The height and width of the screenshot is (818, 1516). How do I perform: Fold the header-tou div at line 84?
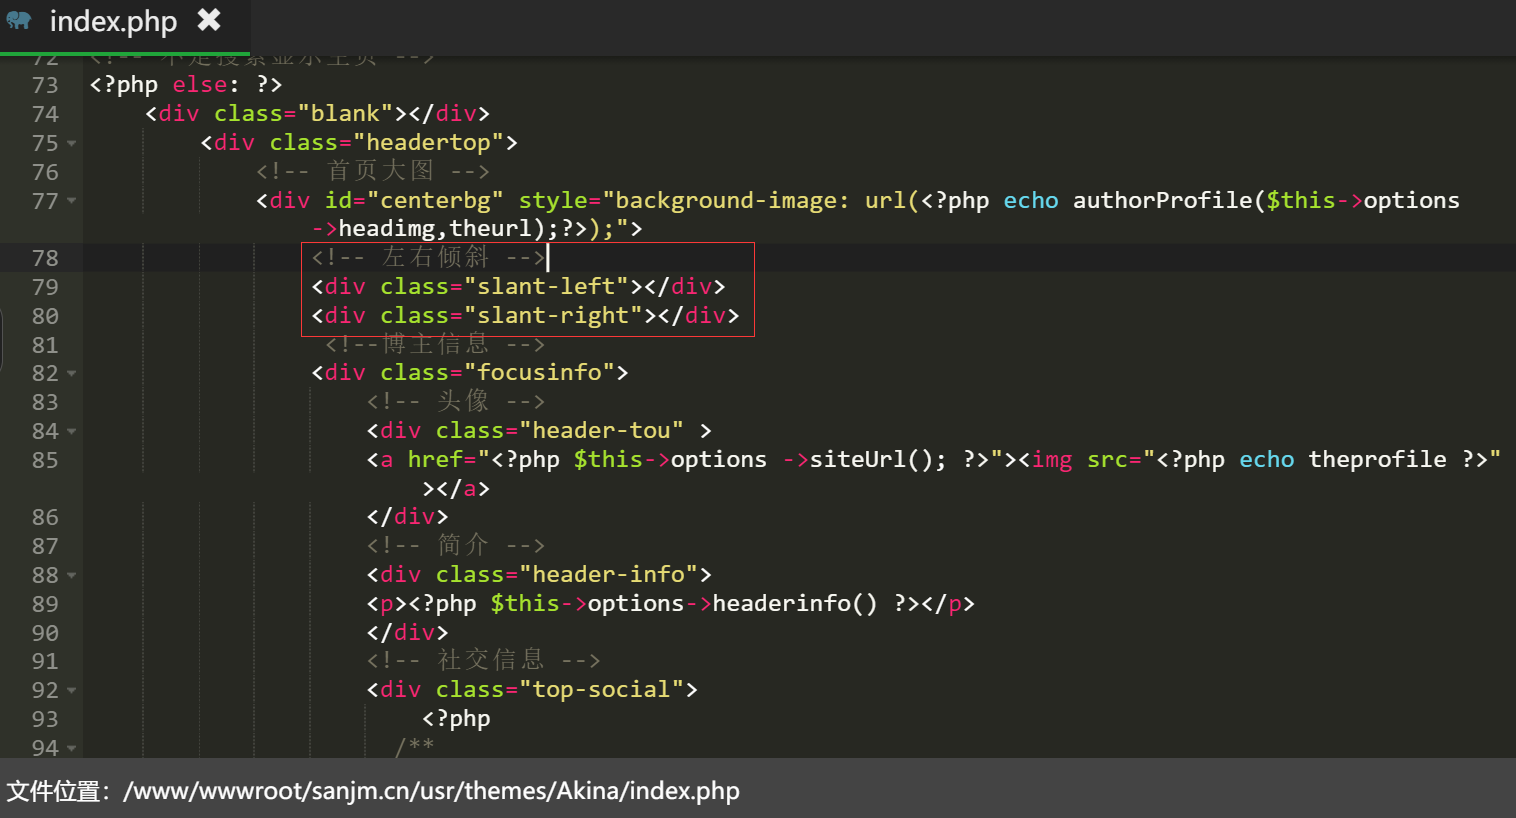click(72, 432)
